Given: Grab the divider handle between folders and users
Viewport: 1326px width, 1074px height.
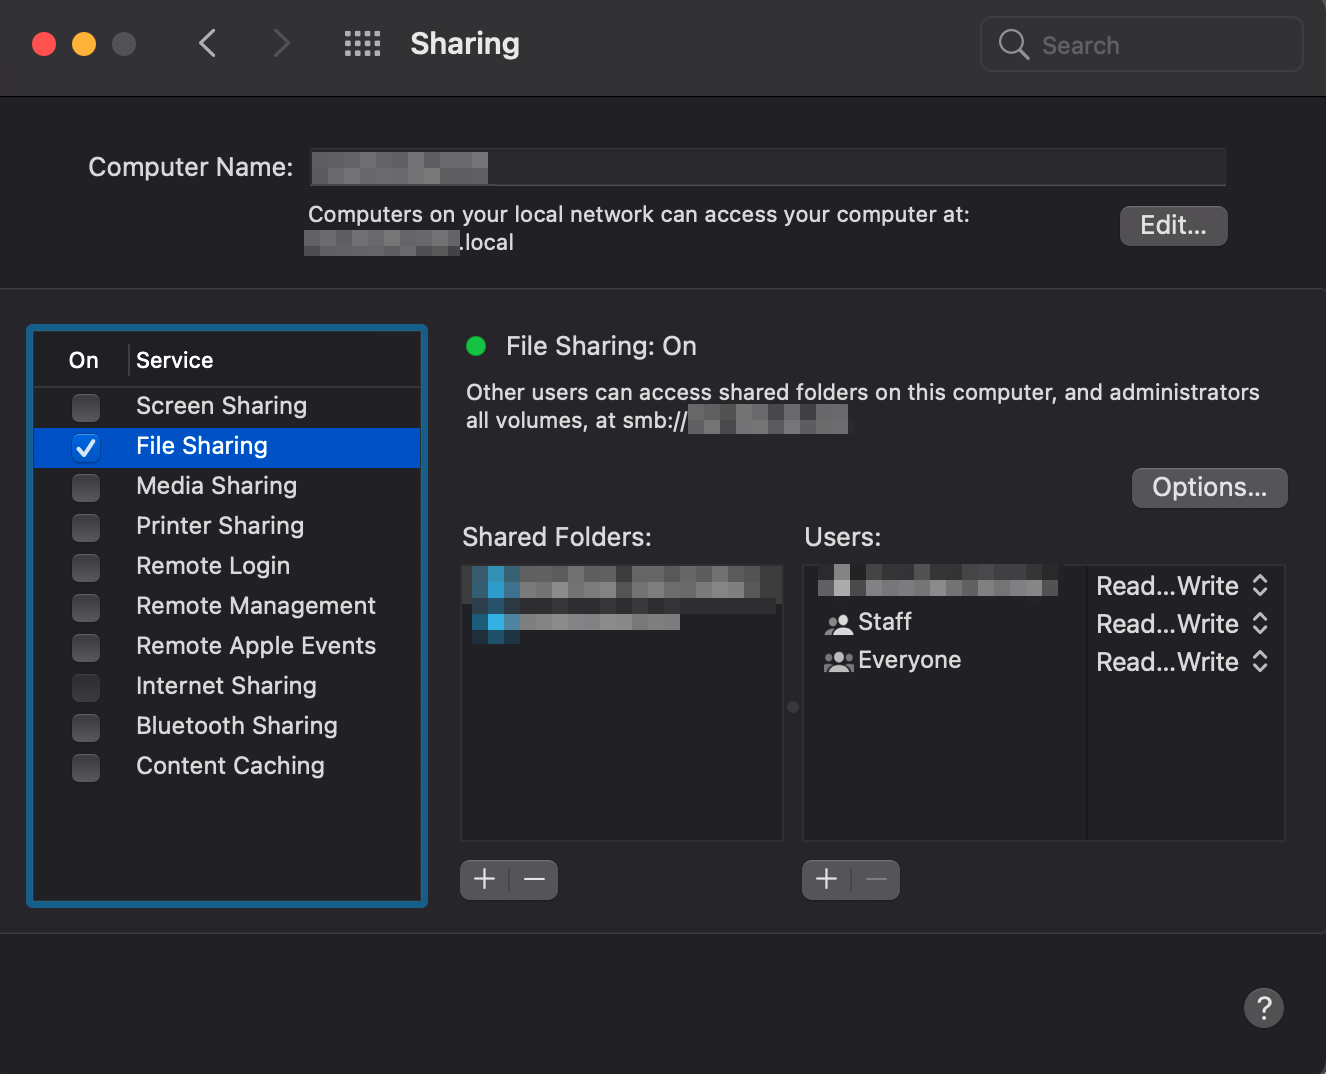Looking at the screenshot, I should pos(793,707).
